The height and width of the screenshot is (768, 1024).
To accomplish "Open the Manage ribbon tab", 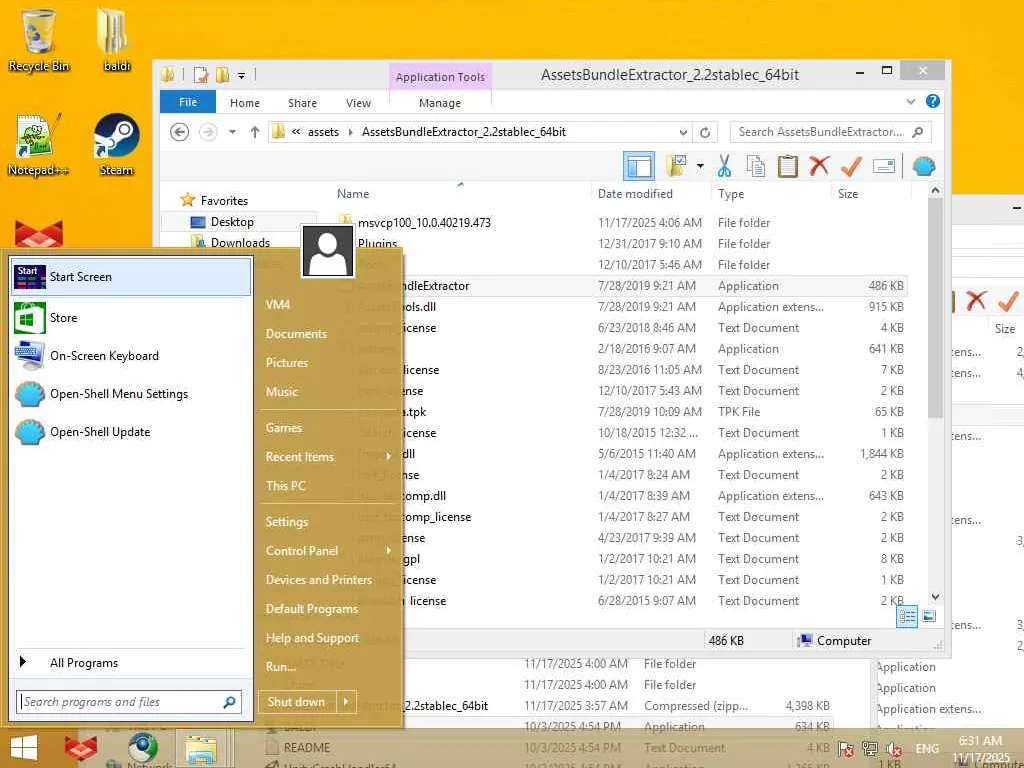I will (x=440, y=103).
